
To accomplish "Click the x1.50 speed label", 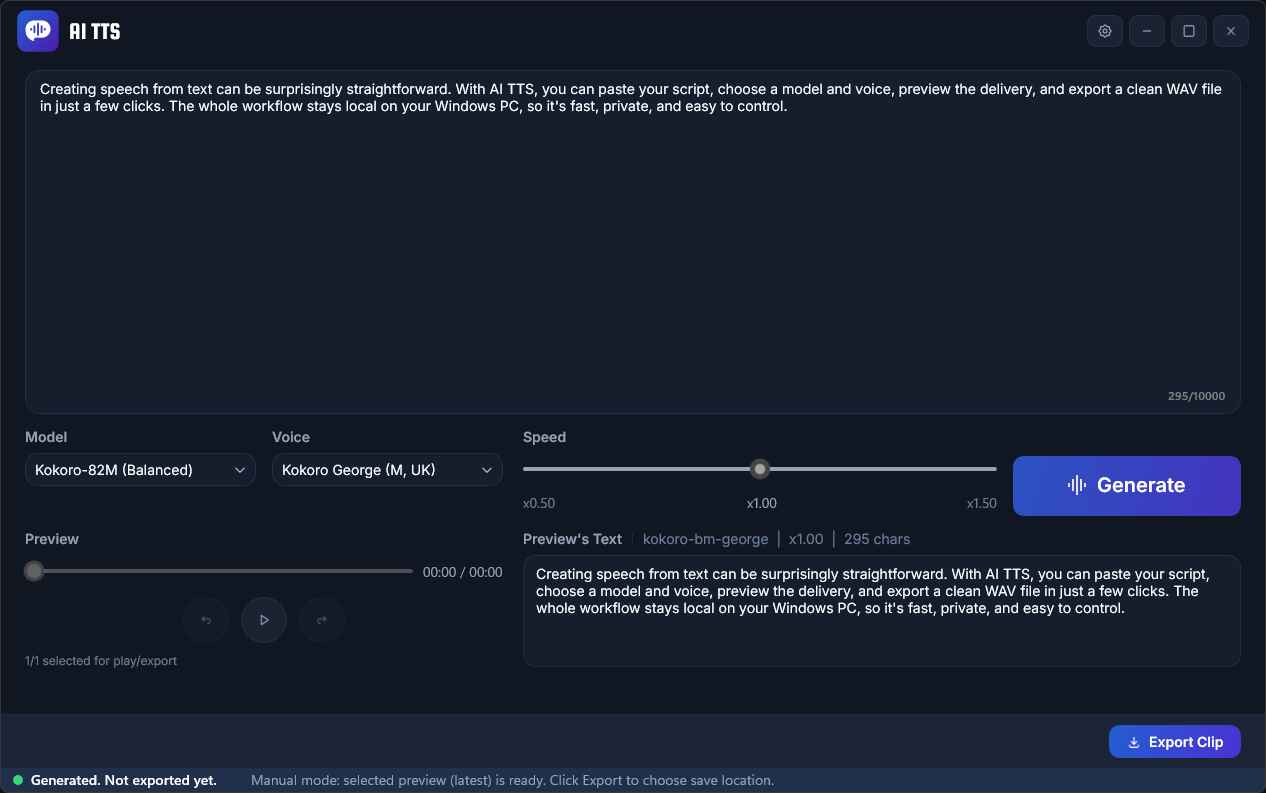I will click(981, 503).
